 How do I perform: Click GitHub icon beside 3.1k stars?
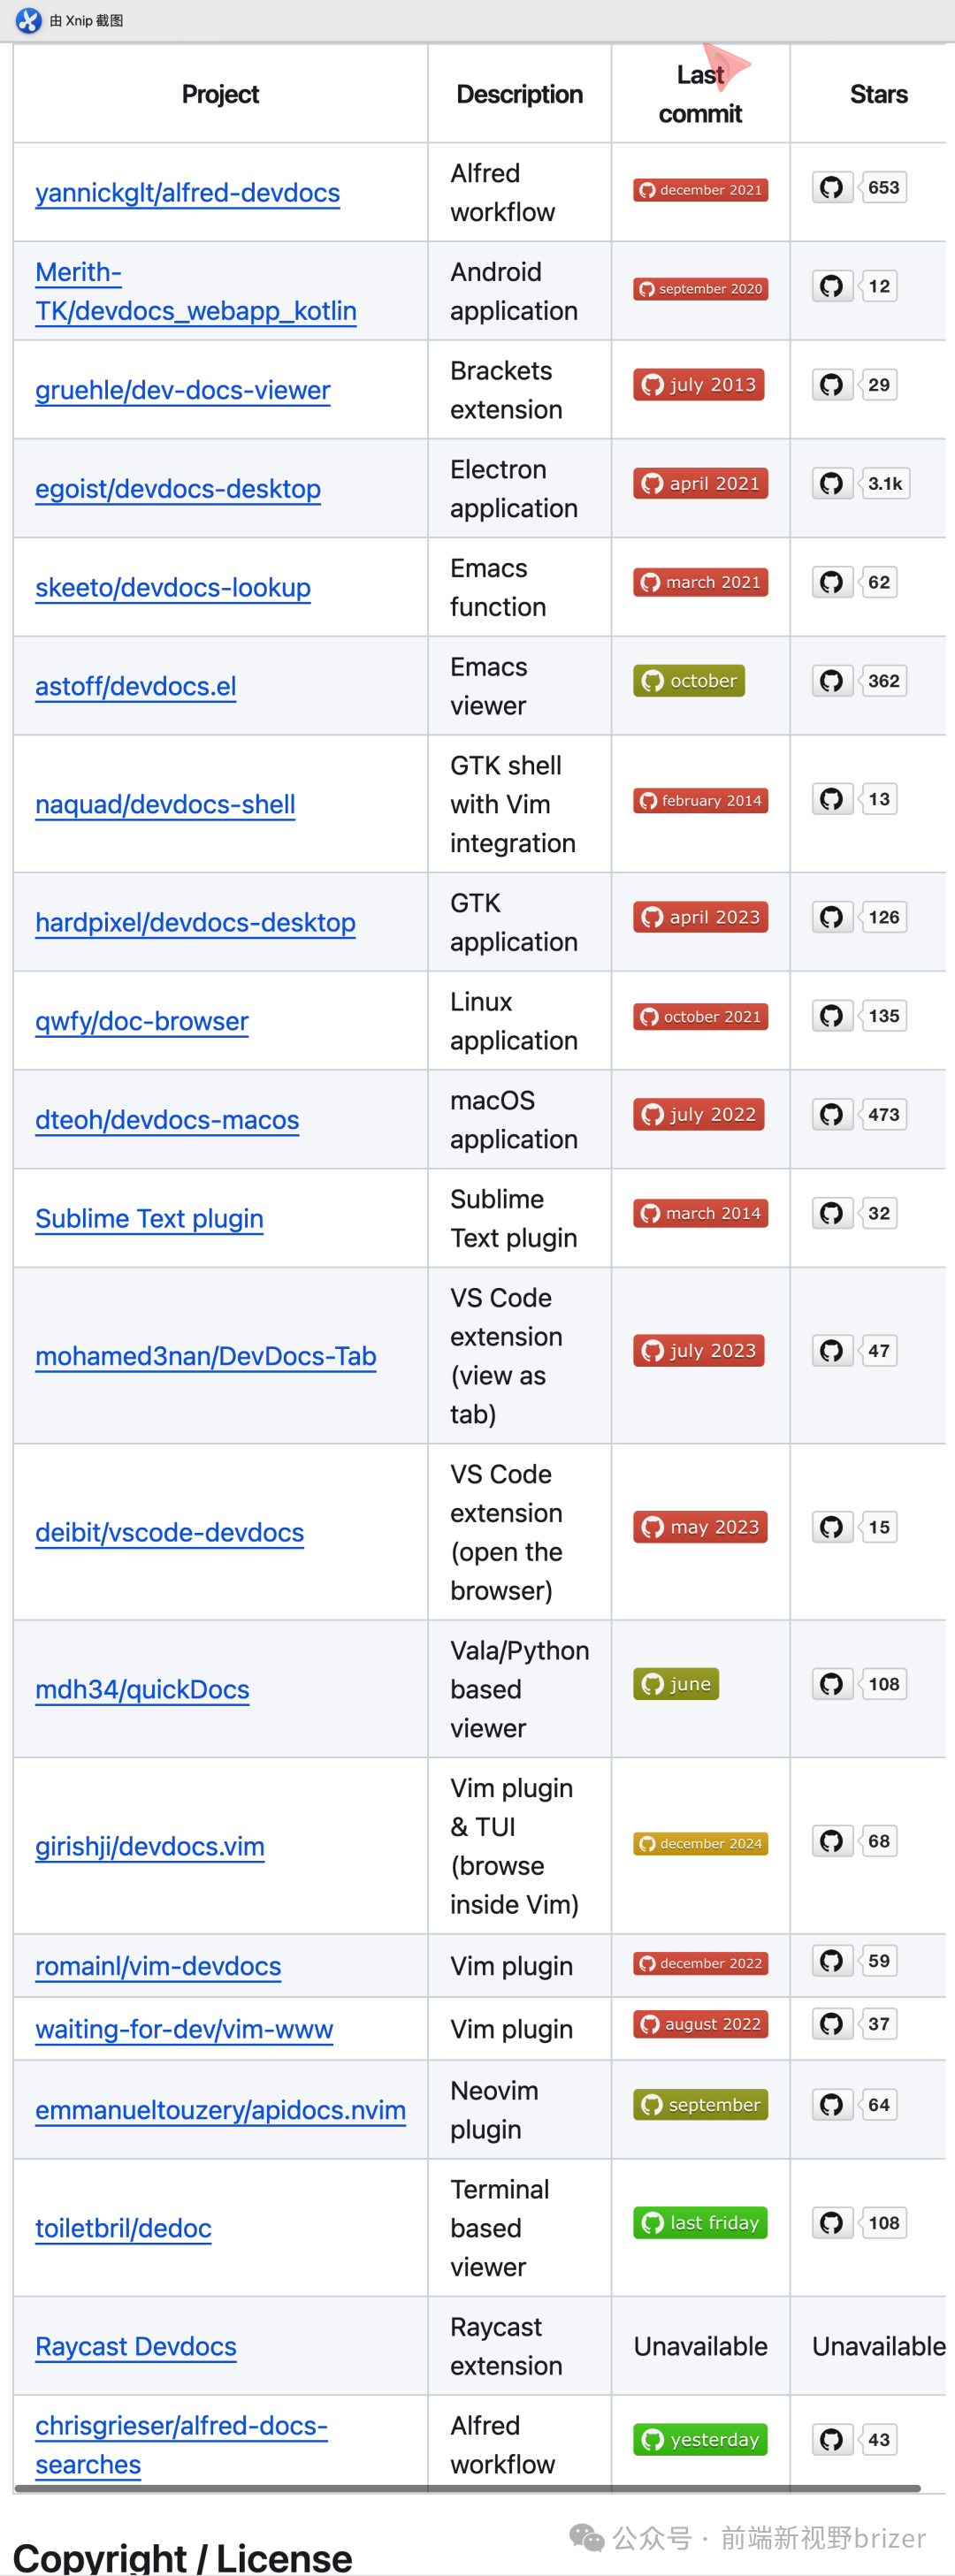[832, 484]
